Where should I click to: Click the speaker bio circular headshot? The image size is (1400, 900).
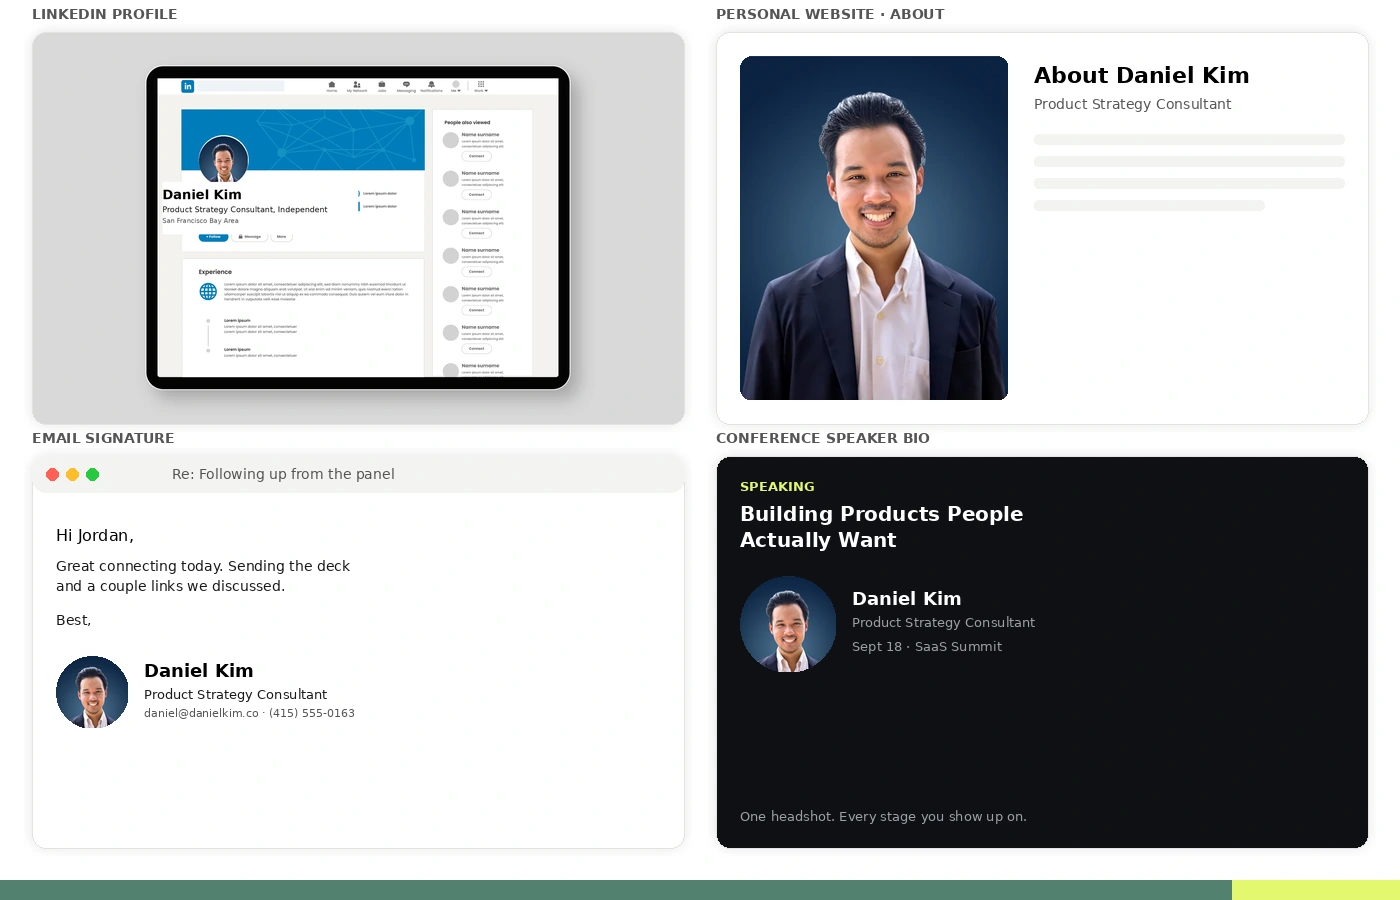(788, 624)
